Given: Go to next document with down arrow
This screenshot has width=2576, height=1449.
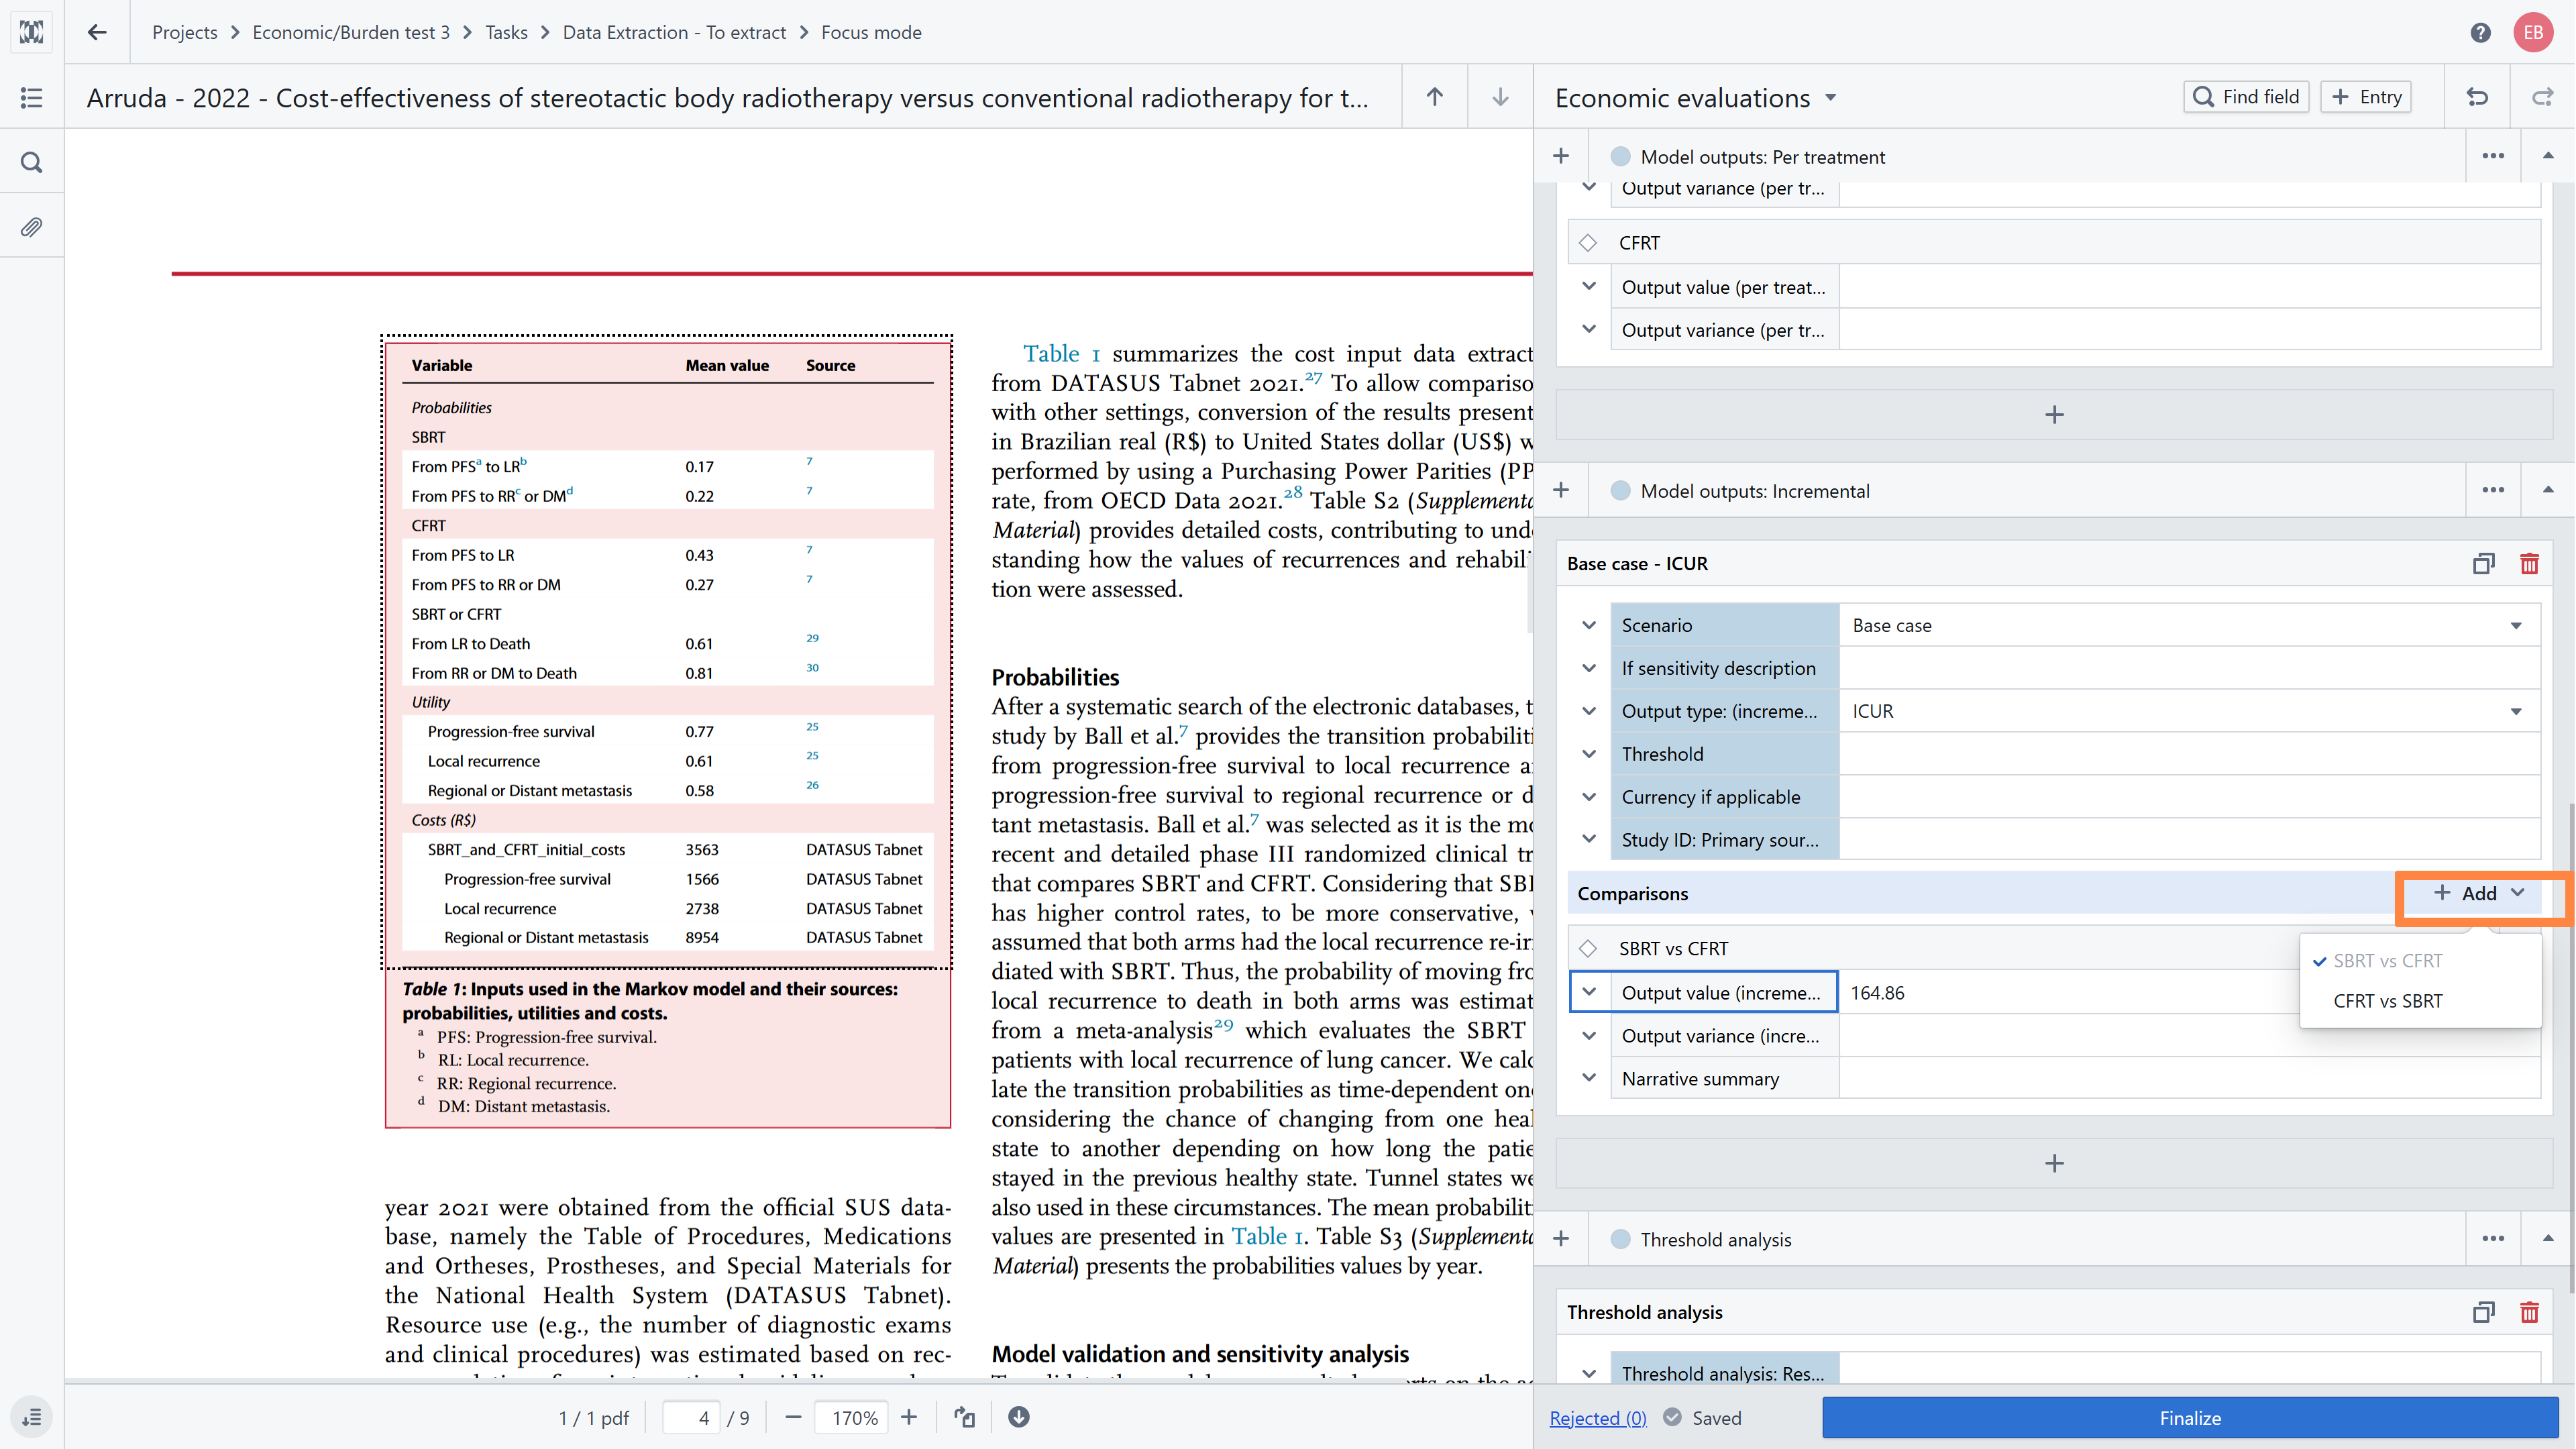Looking at the screenshot, I should tap(1500, 97).
